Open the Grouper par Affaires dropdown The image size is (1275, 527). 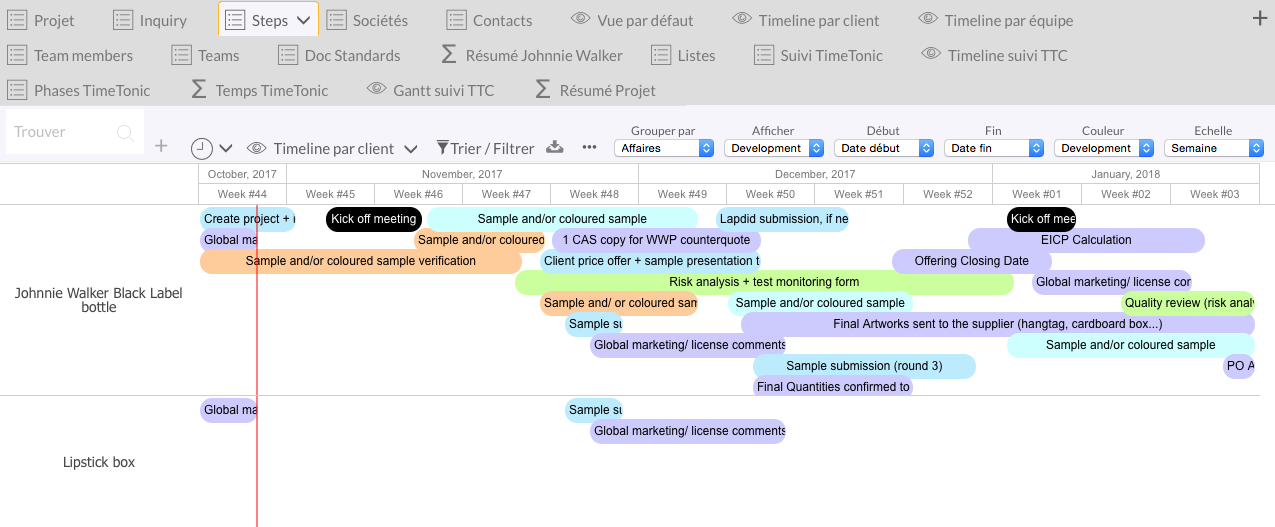(664, 148)
